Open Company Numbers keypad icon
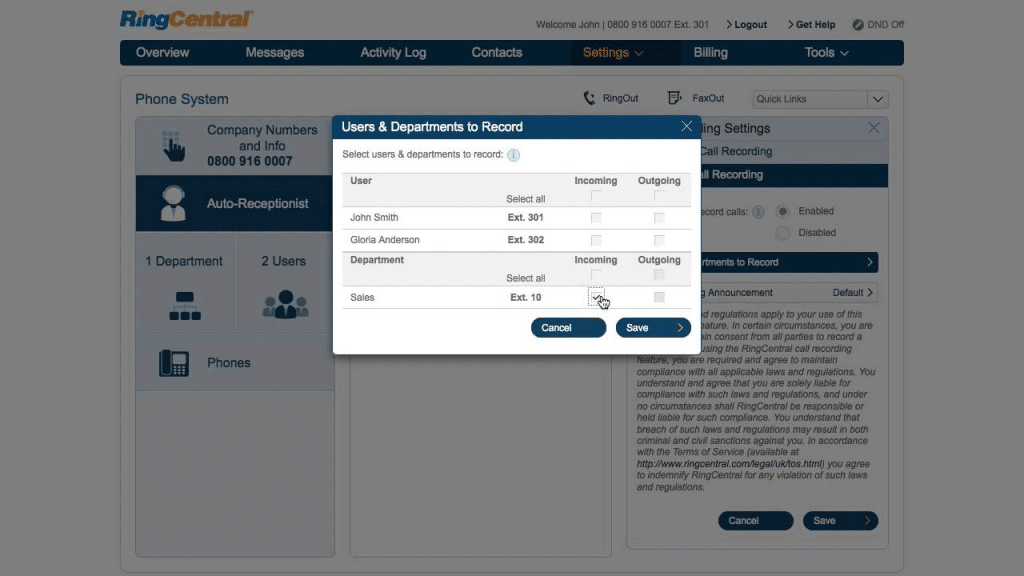The height and width of the screenshot is (576, 1024). coord(173,146)
